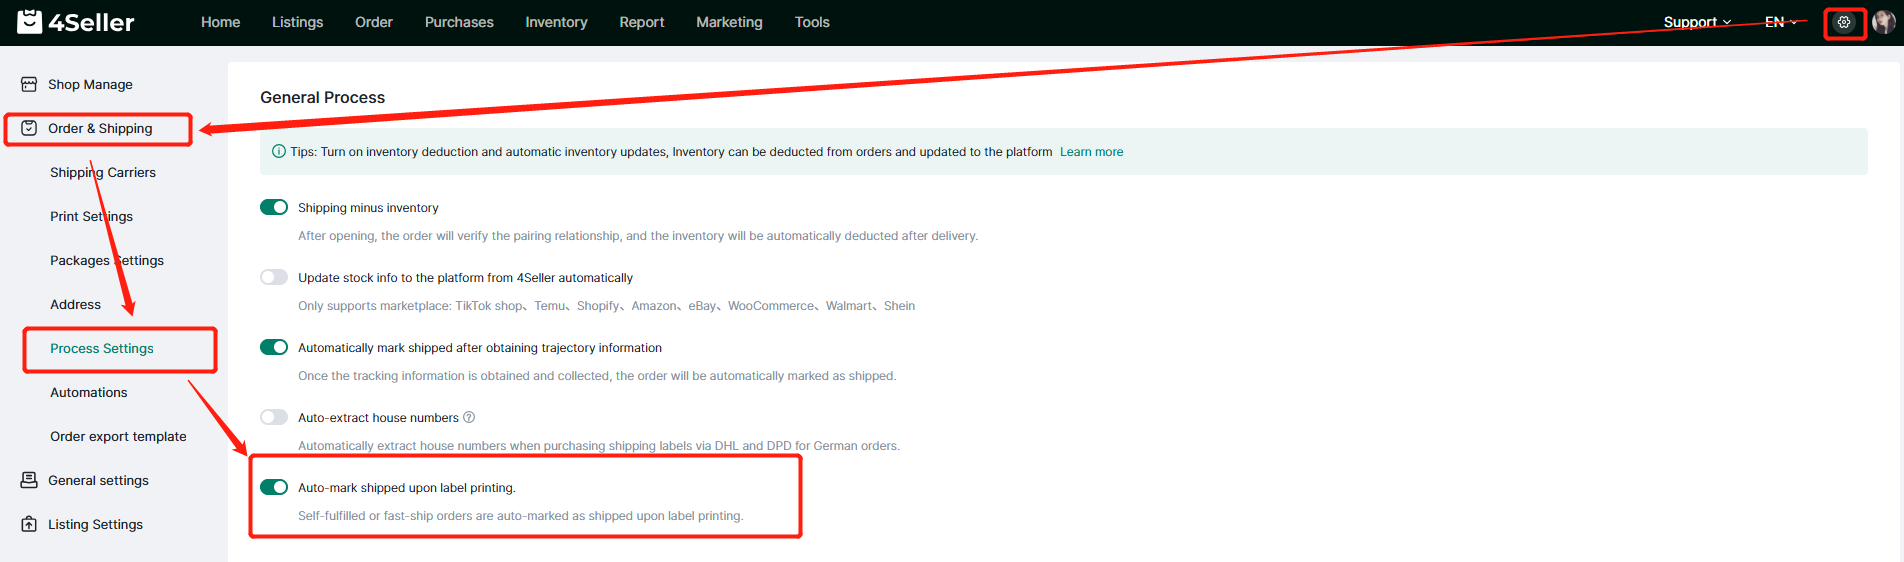1904x562 pixels.
Task: Enable Update stock info to platform toggle
Action: pos(274,278)
